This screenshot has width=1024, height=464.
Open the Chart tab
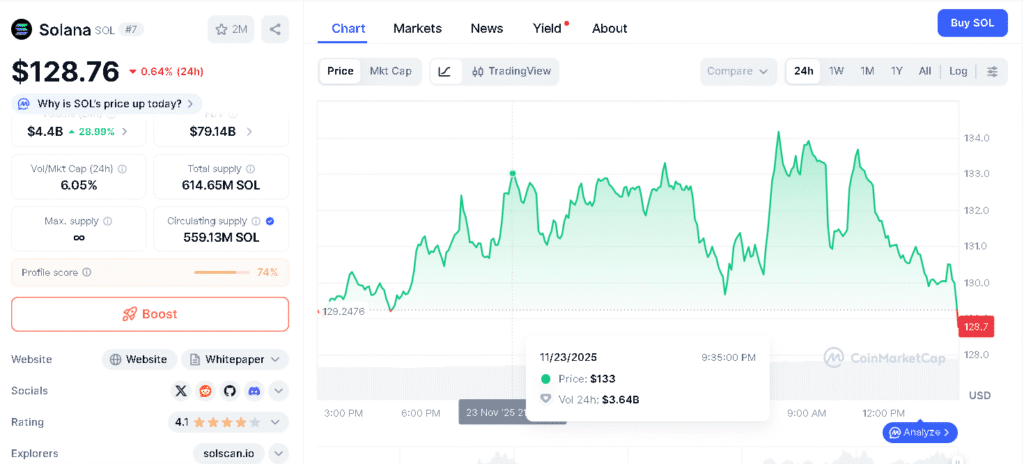point(348,29)
